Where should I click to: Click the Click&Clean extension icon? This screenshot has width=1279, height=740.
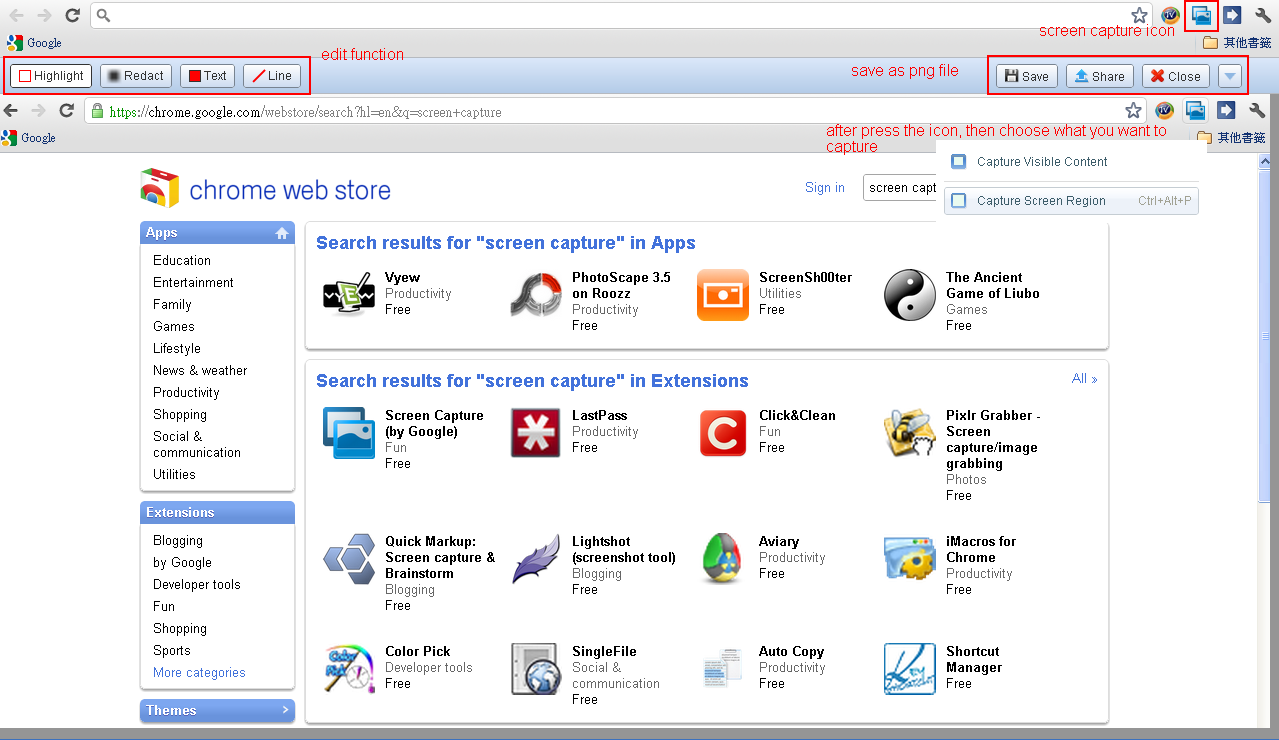pyautogui.click(x=723, y=433)
